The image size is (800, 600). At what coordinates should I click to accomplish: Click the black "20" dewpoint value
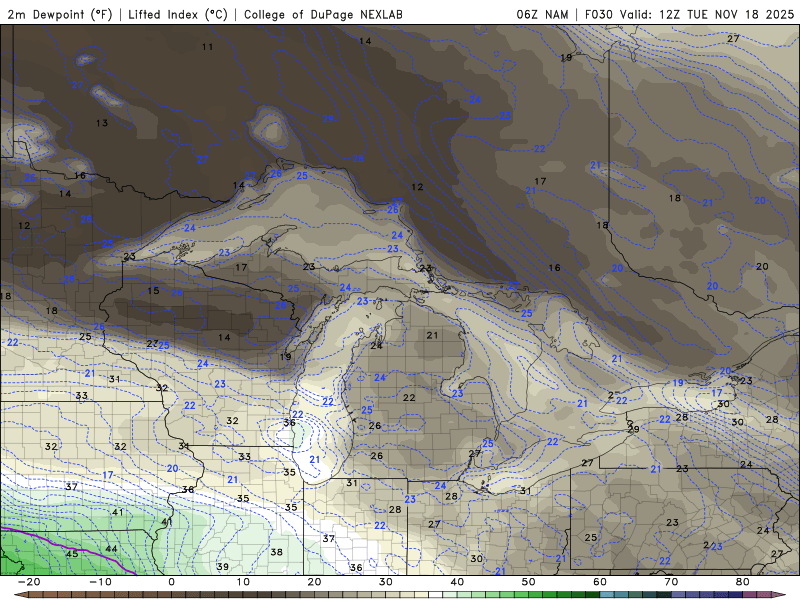[762, 266]
